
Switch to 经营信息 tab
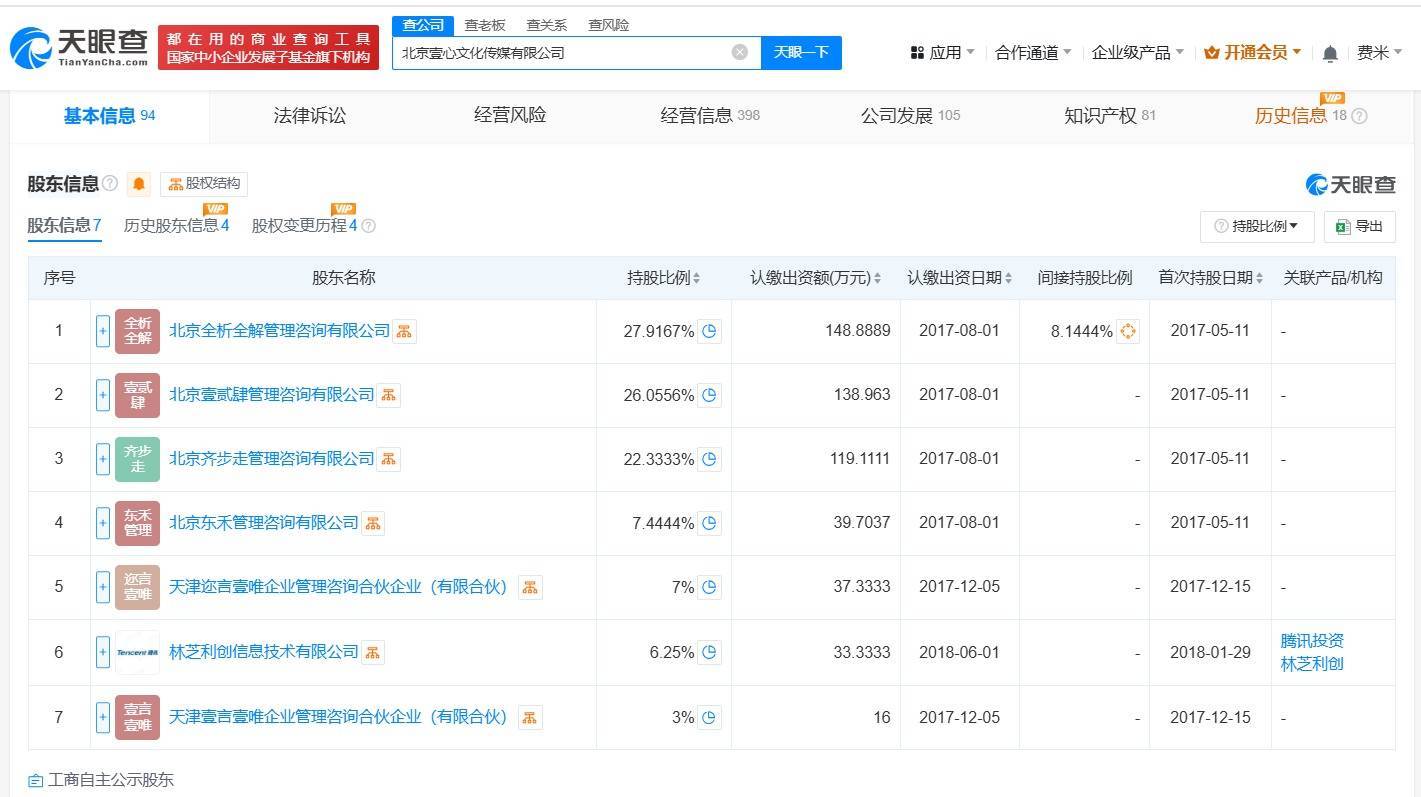[x=710, y=116]
